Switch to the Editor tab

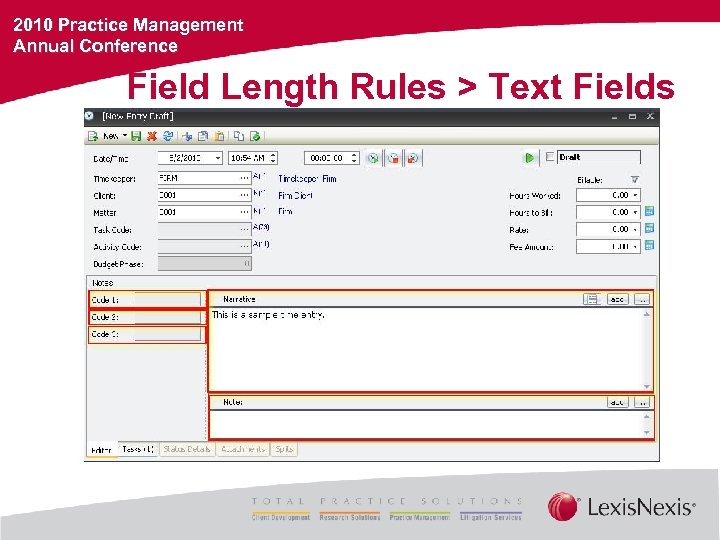101,450
